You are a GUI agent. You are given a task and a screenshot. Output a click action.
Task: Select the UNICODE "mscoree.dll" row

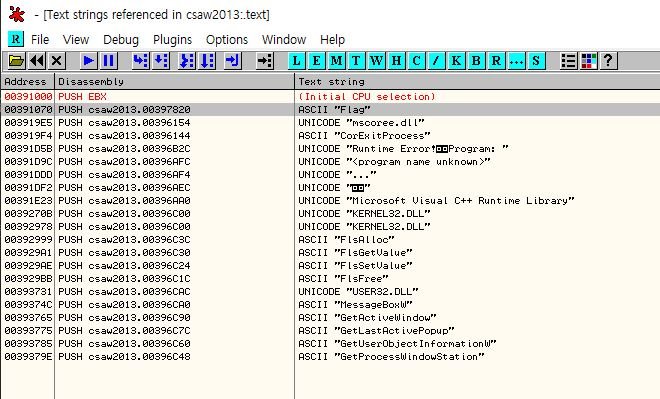[330, 122]
